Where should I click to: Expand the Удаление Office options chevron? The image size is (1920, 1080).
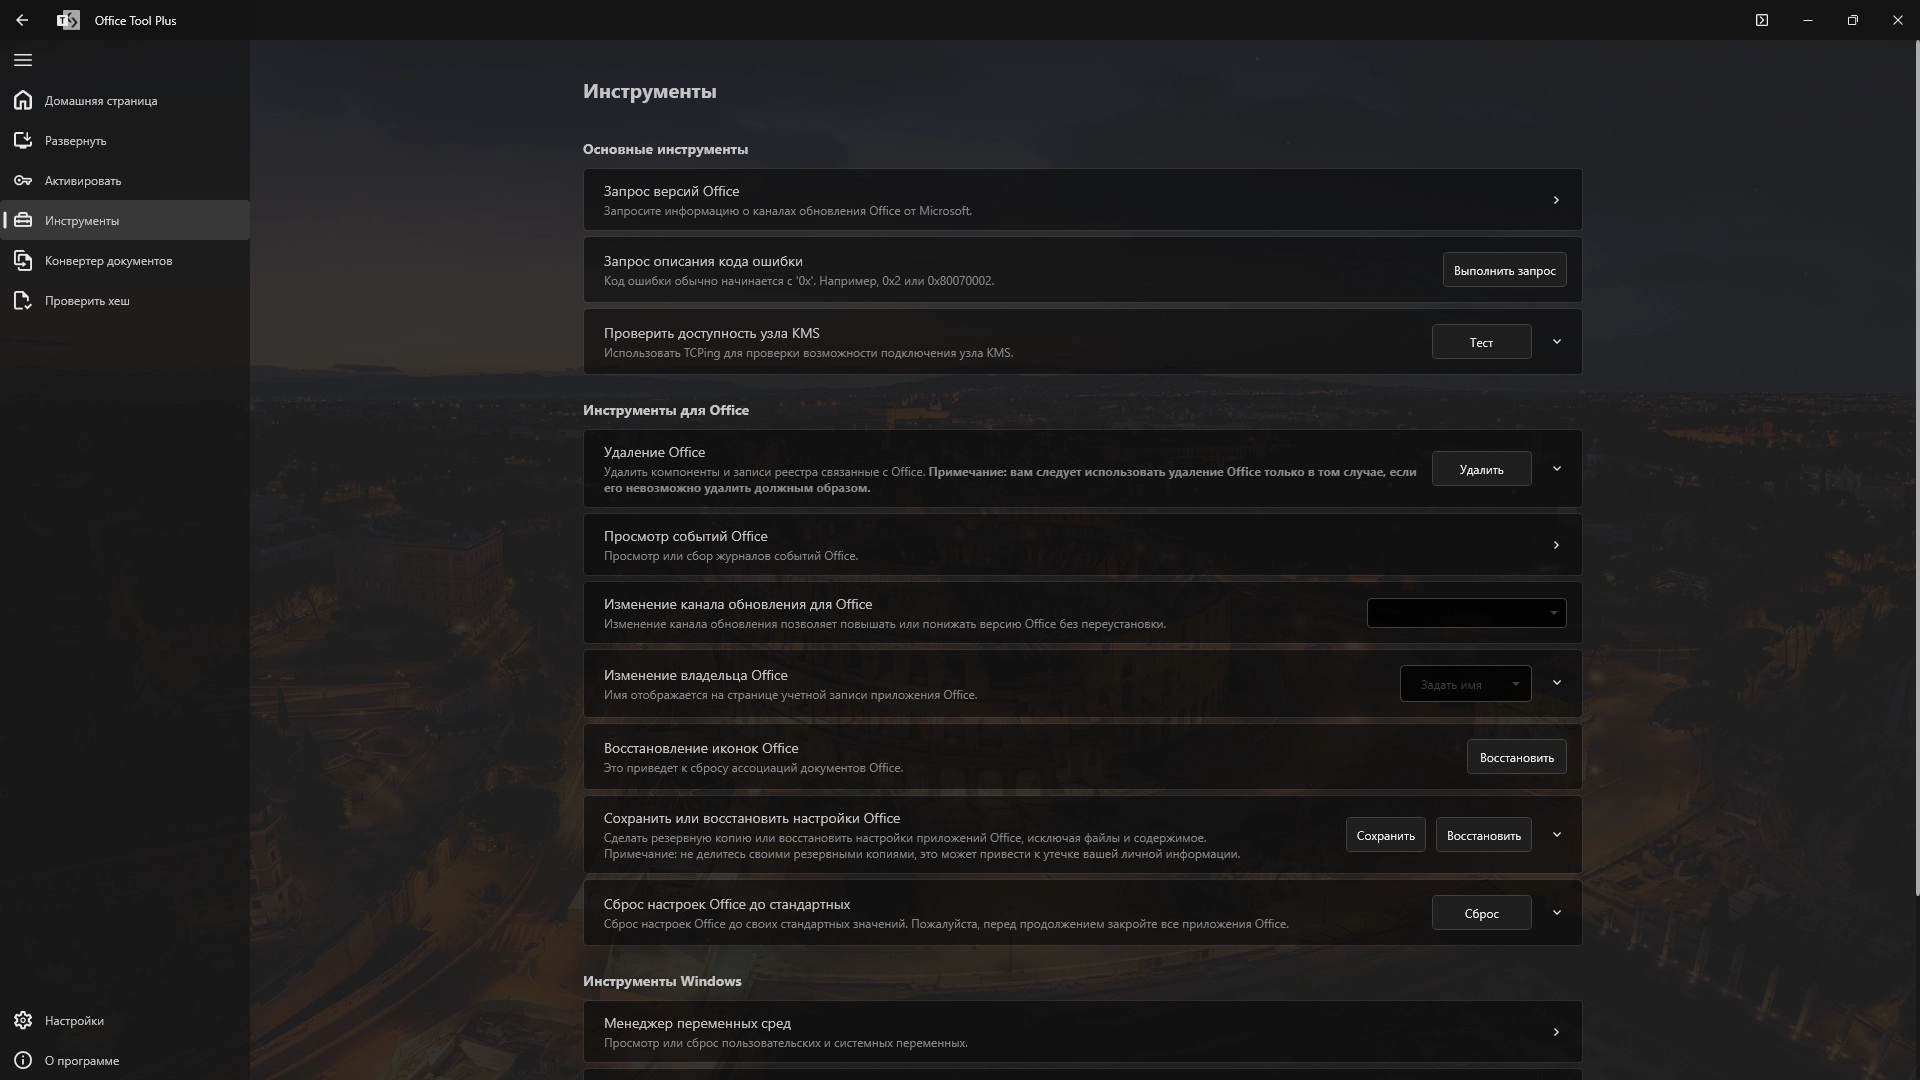tap(1556, 468)
